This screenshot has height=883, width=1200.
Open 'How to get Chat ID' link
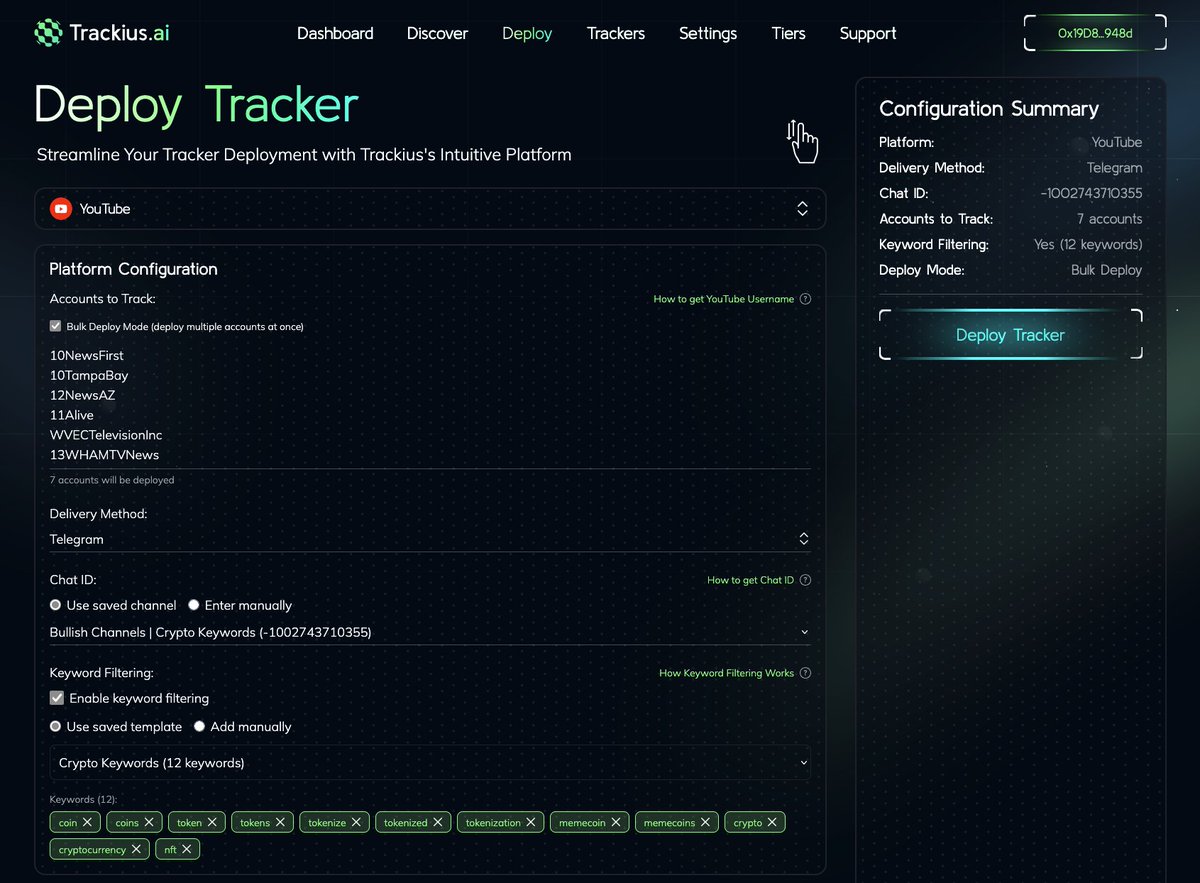click(751, 580)
